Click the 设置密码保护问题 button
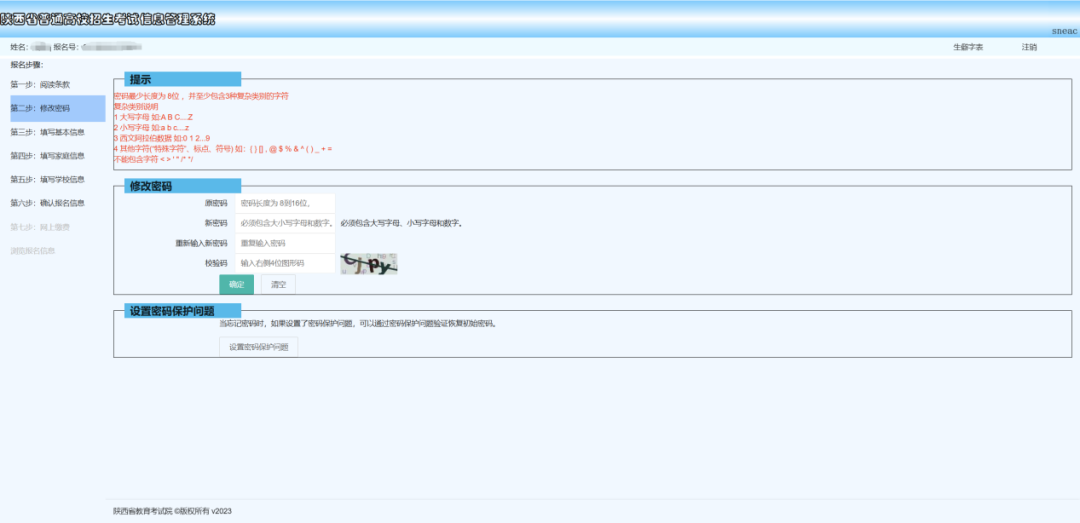Screen dimensions: 1080x523 (258, 347)
